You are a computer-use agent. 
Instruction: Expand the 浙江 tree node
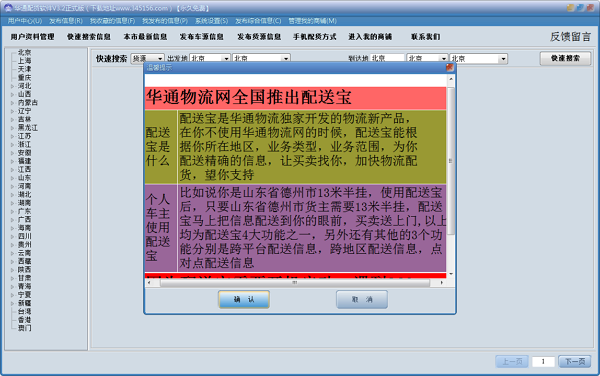coord(12,145)
